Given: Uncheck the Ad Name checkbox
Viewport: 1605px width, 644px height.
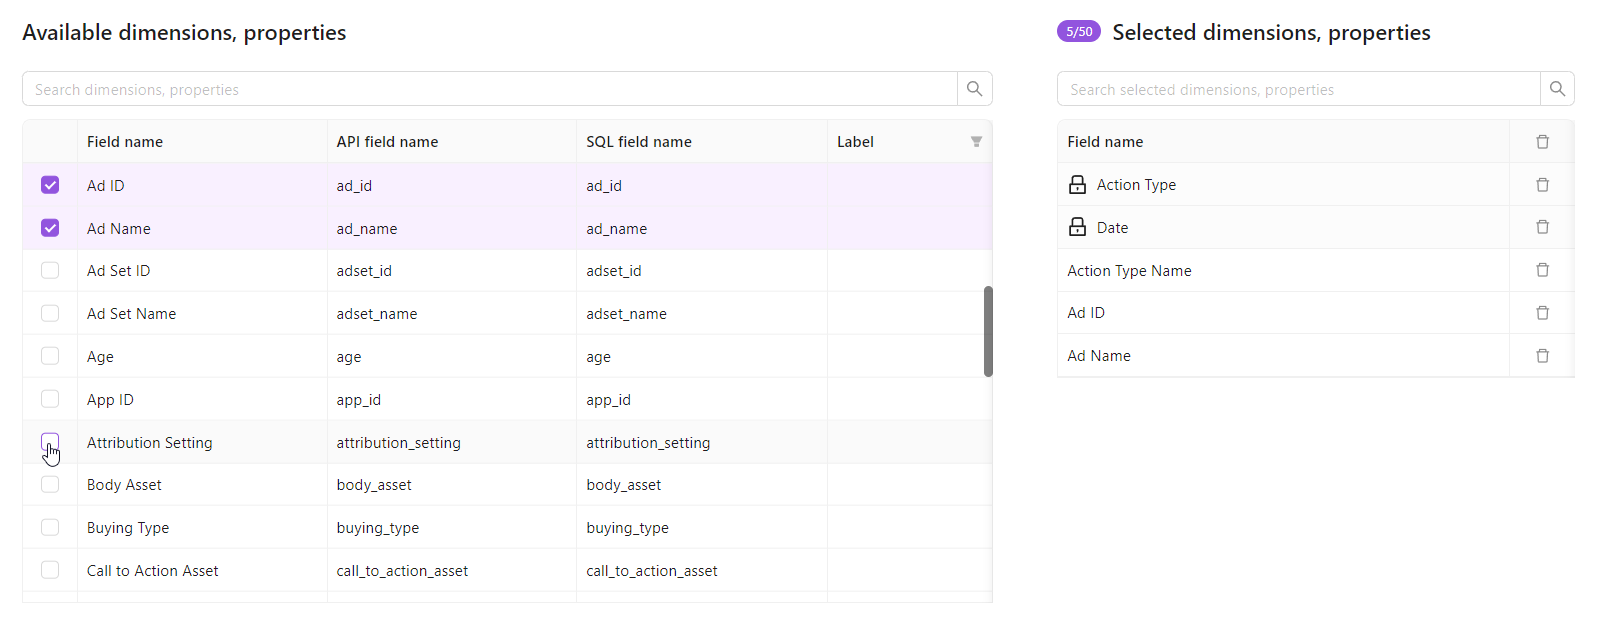Looking at the screenshot, I should coord(50,228).
